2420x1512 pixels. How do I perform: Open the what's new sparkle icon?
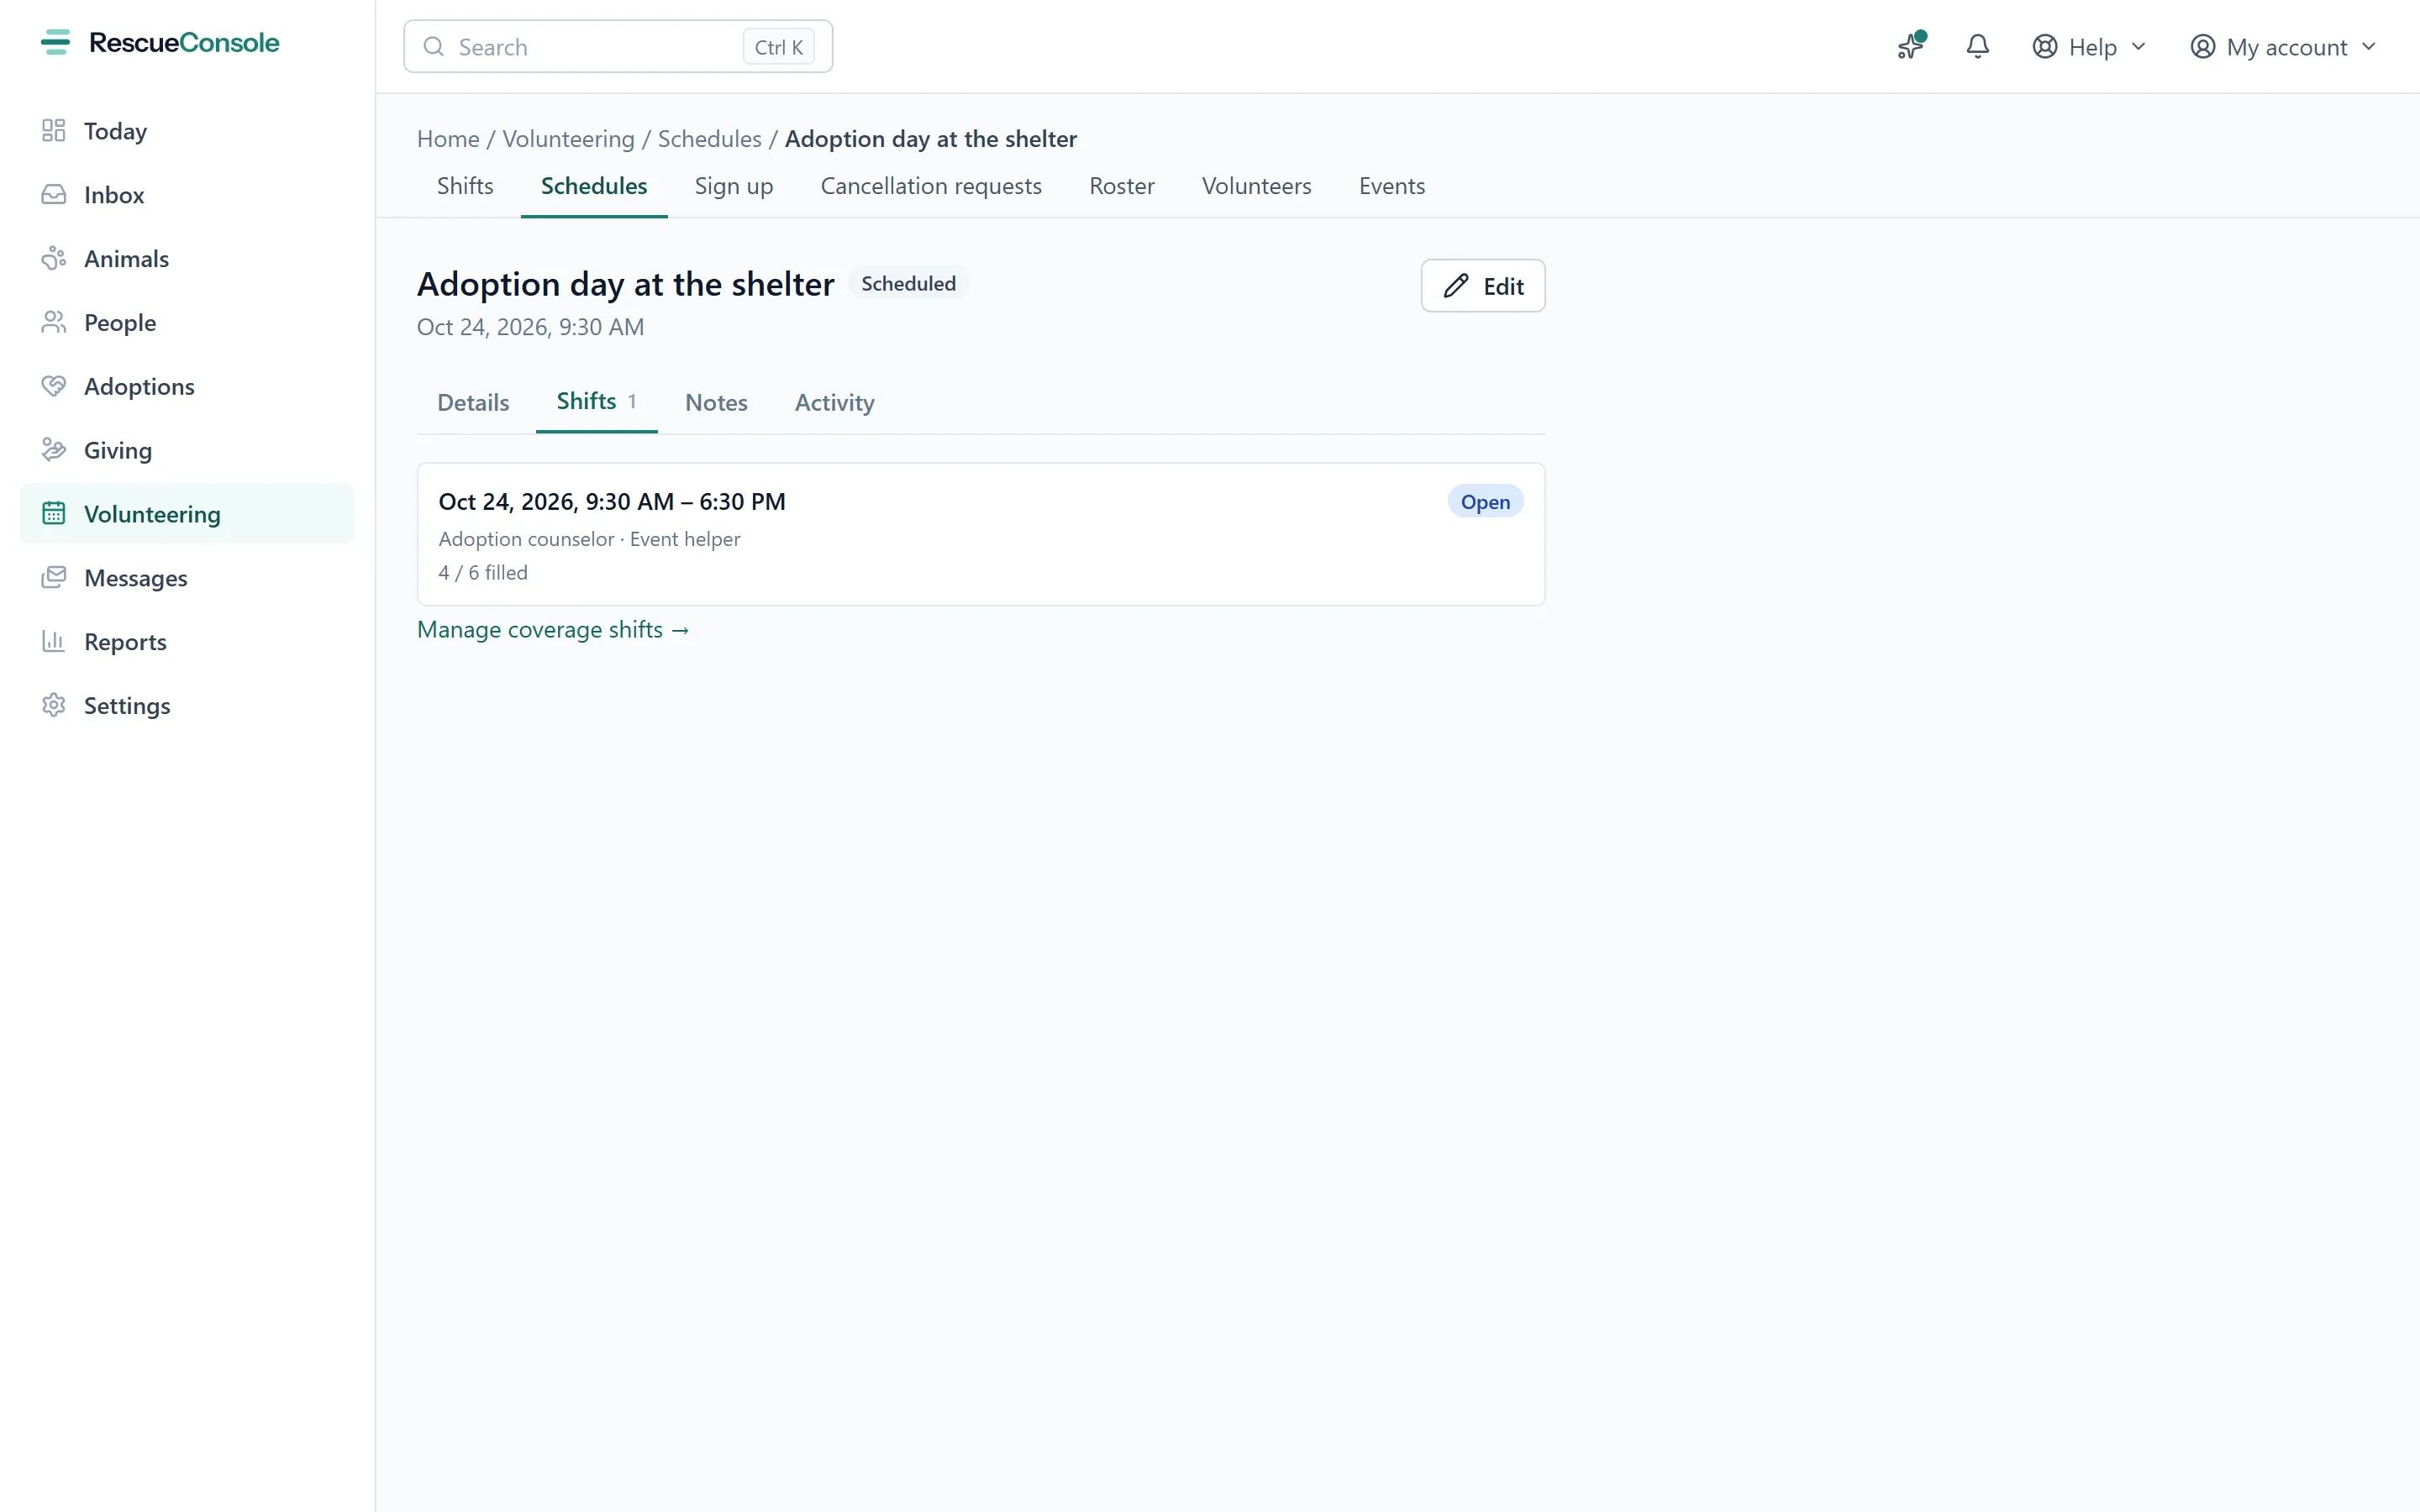click(1911, 46)
